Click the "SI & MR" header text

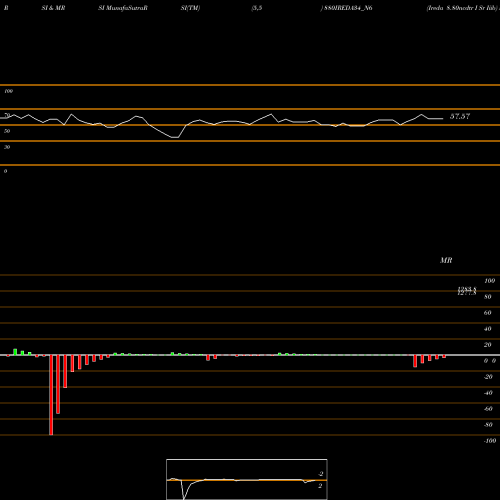coord(53,8)
